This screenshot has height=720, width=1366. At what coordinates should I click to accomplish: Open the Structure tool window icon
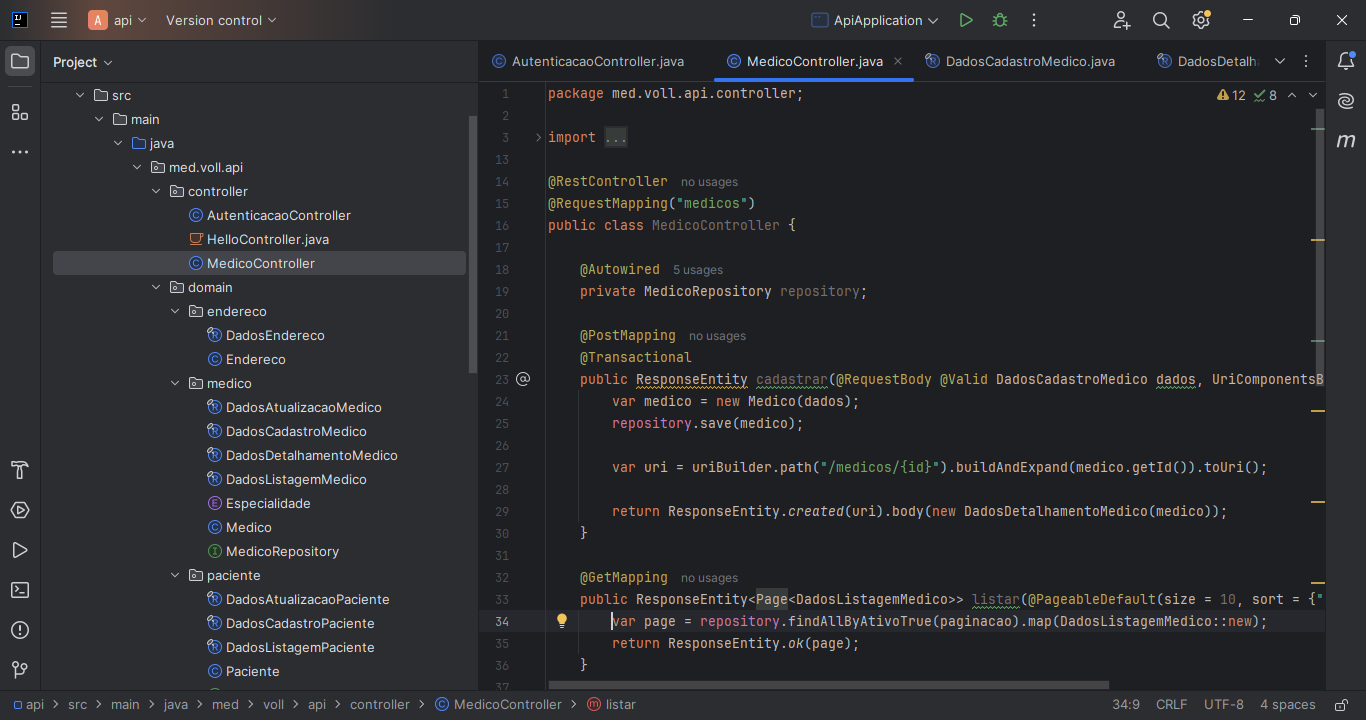click(x=20, y=112)
